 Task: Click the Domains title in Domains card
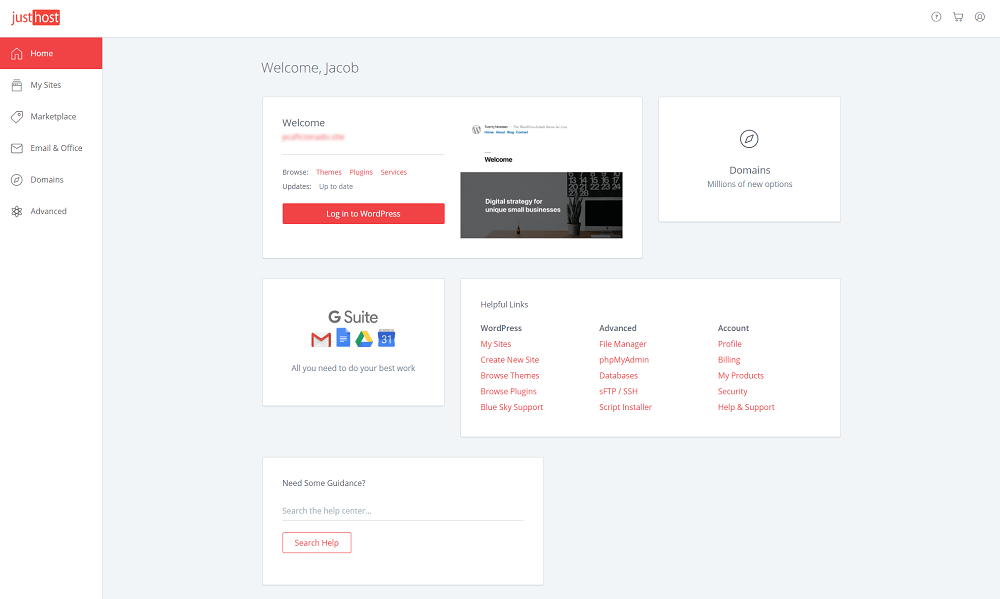click(x=749, y=170)
